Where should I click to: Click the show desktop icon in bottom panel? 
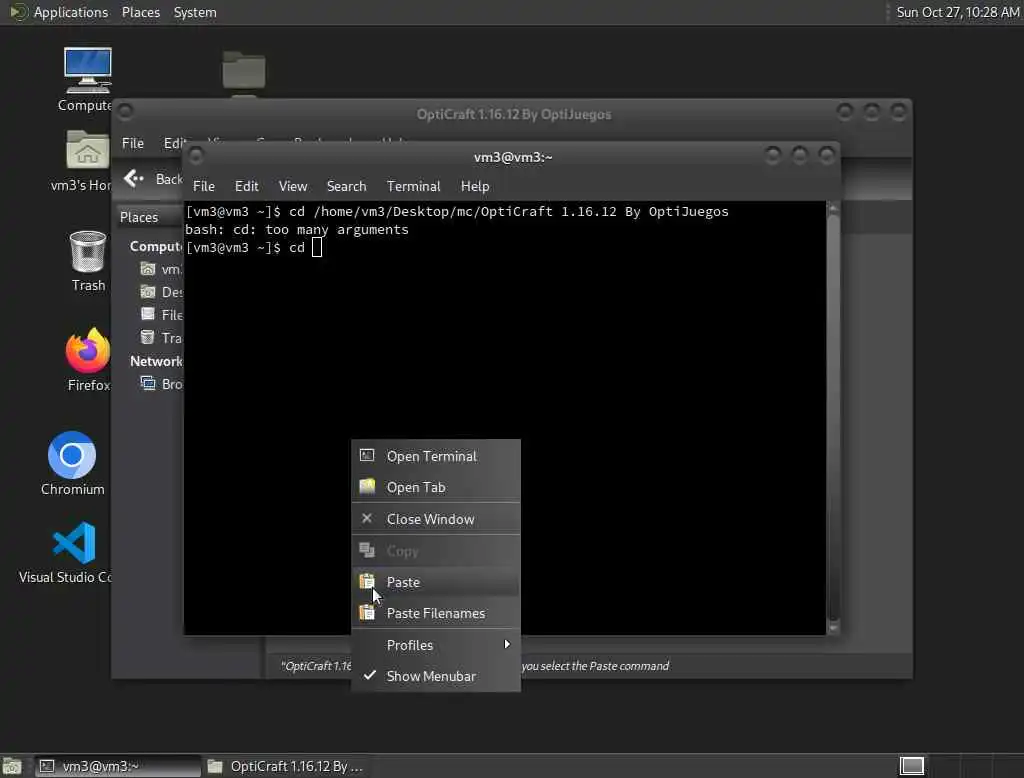[12, 766]
